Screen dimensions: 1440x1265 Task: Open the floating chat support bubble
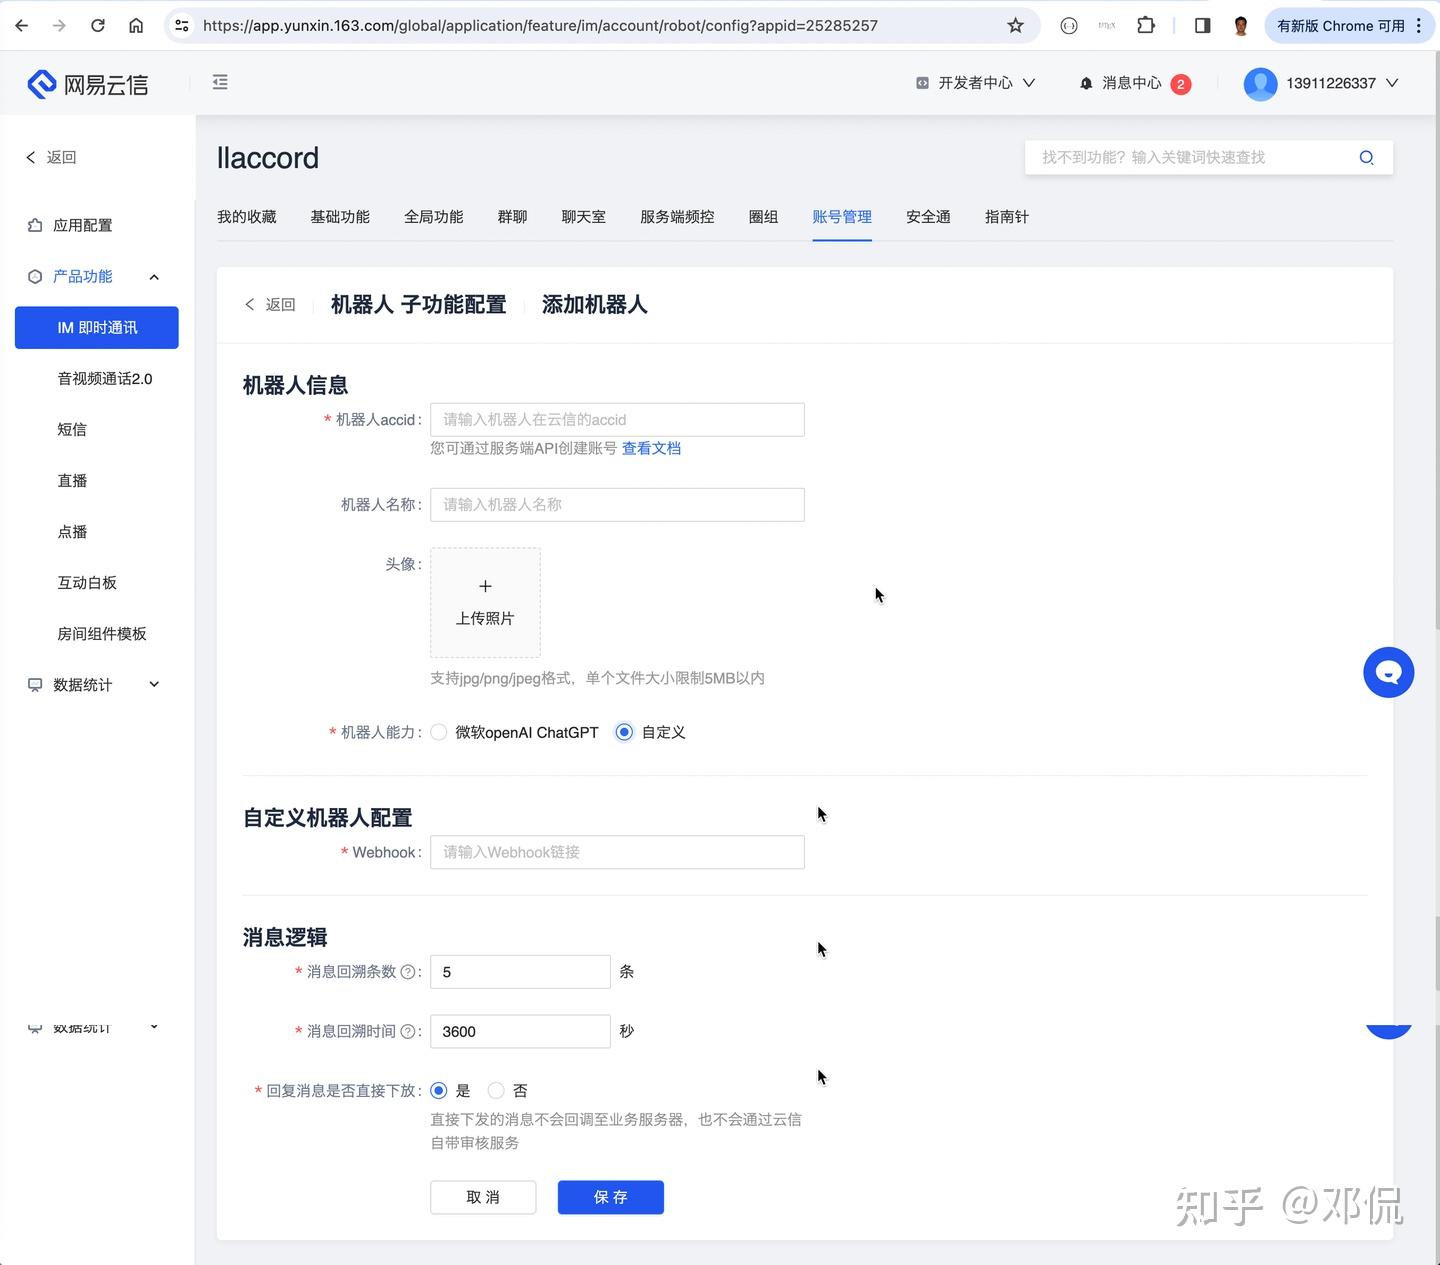(1388, 672)
